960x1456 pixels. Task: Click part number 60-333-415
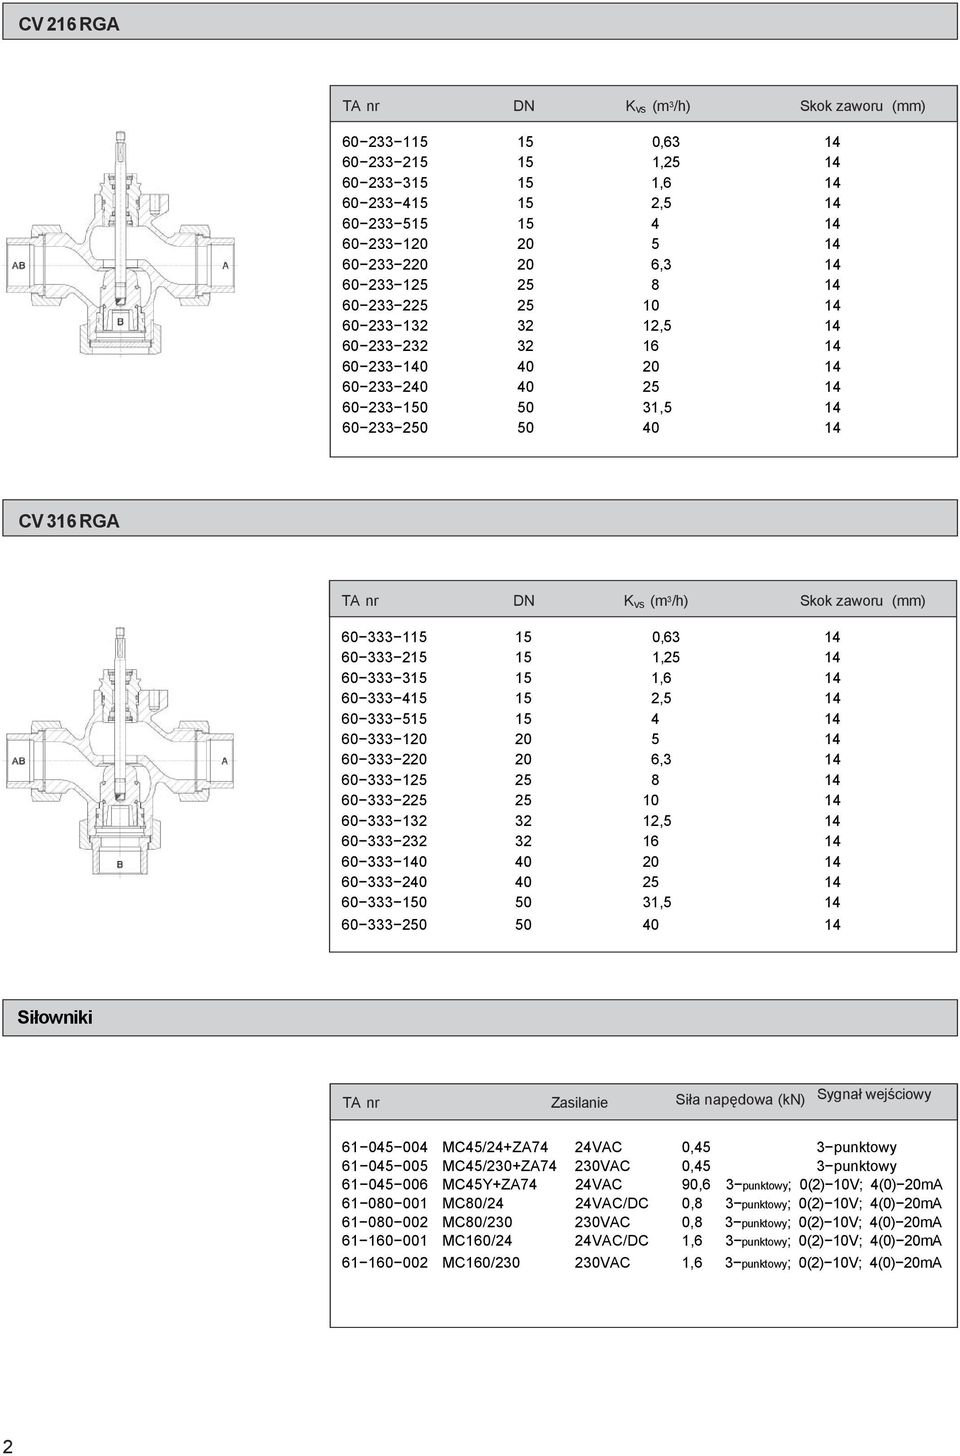[384, 698]
